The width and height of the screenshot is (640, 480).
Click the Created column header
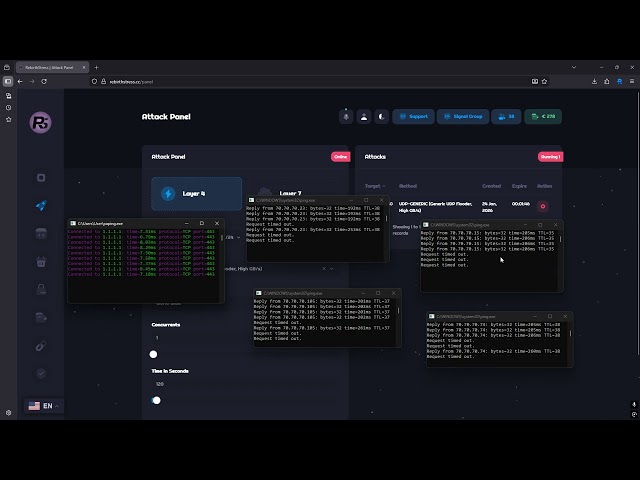491,186
